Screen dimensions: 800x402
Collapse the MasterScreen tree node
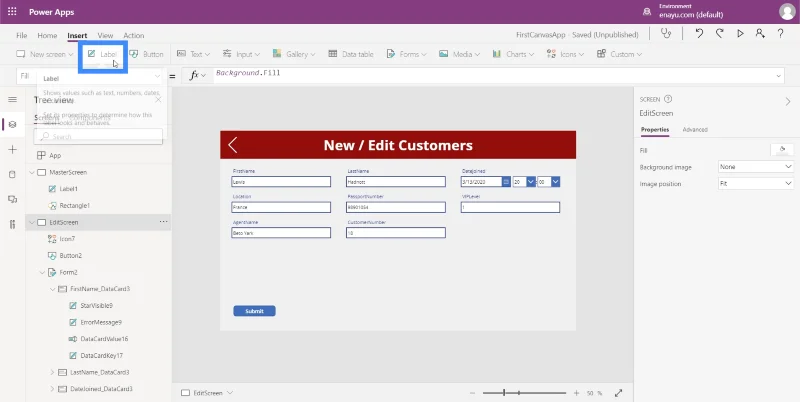32,172
